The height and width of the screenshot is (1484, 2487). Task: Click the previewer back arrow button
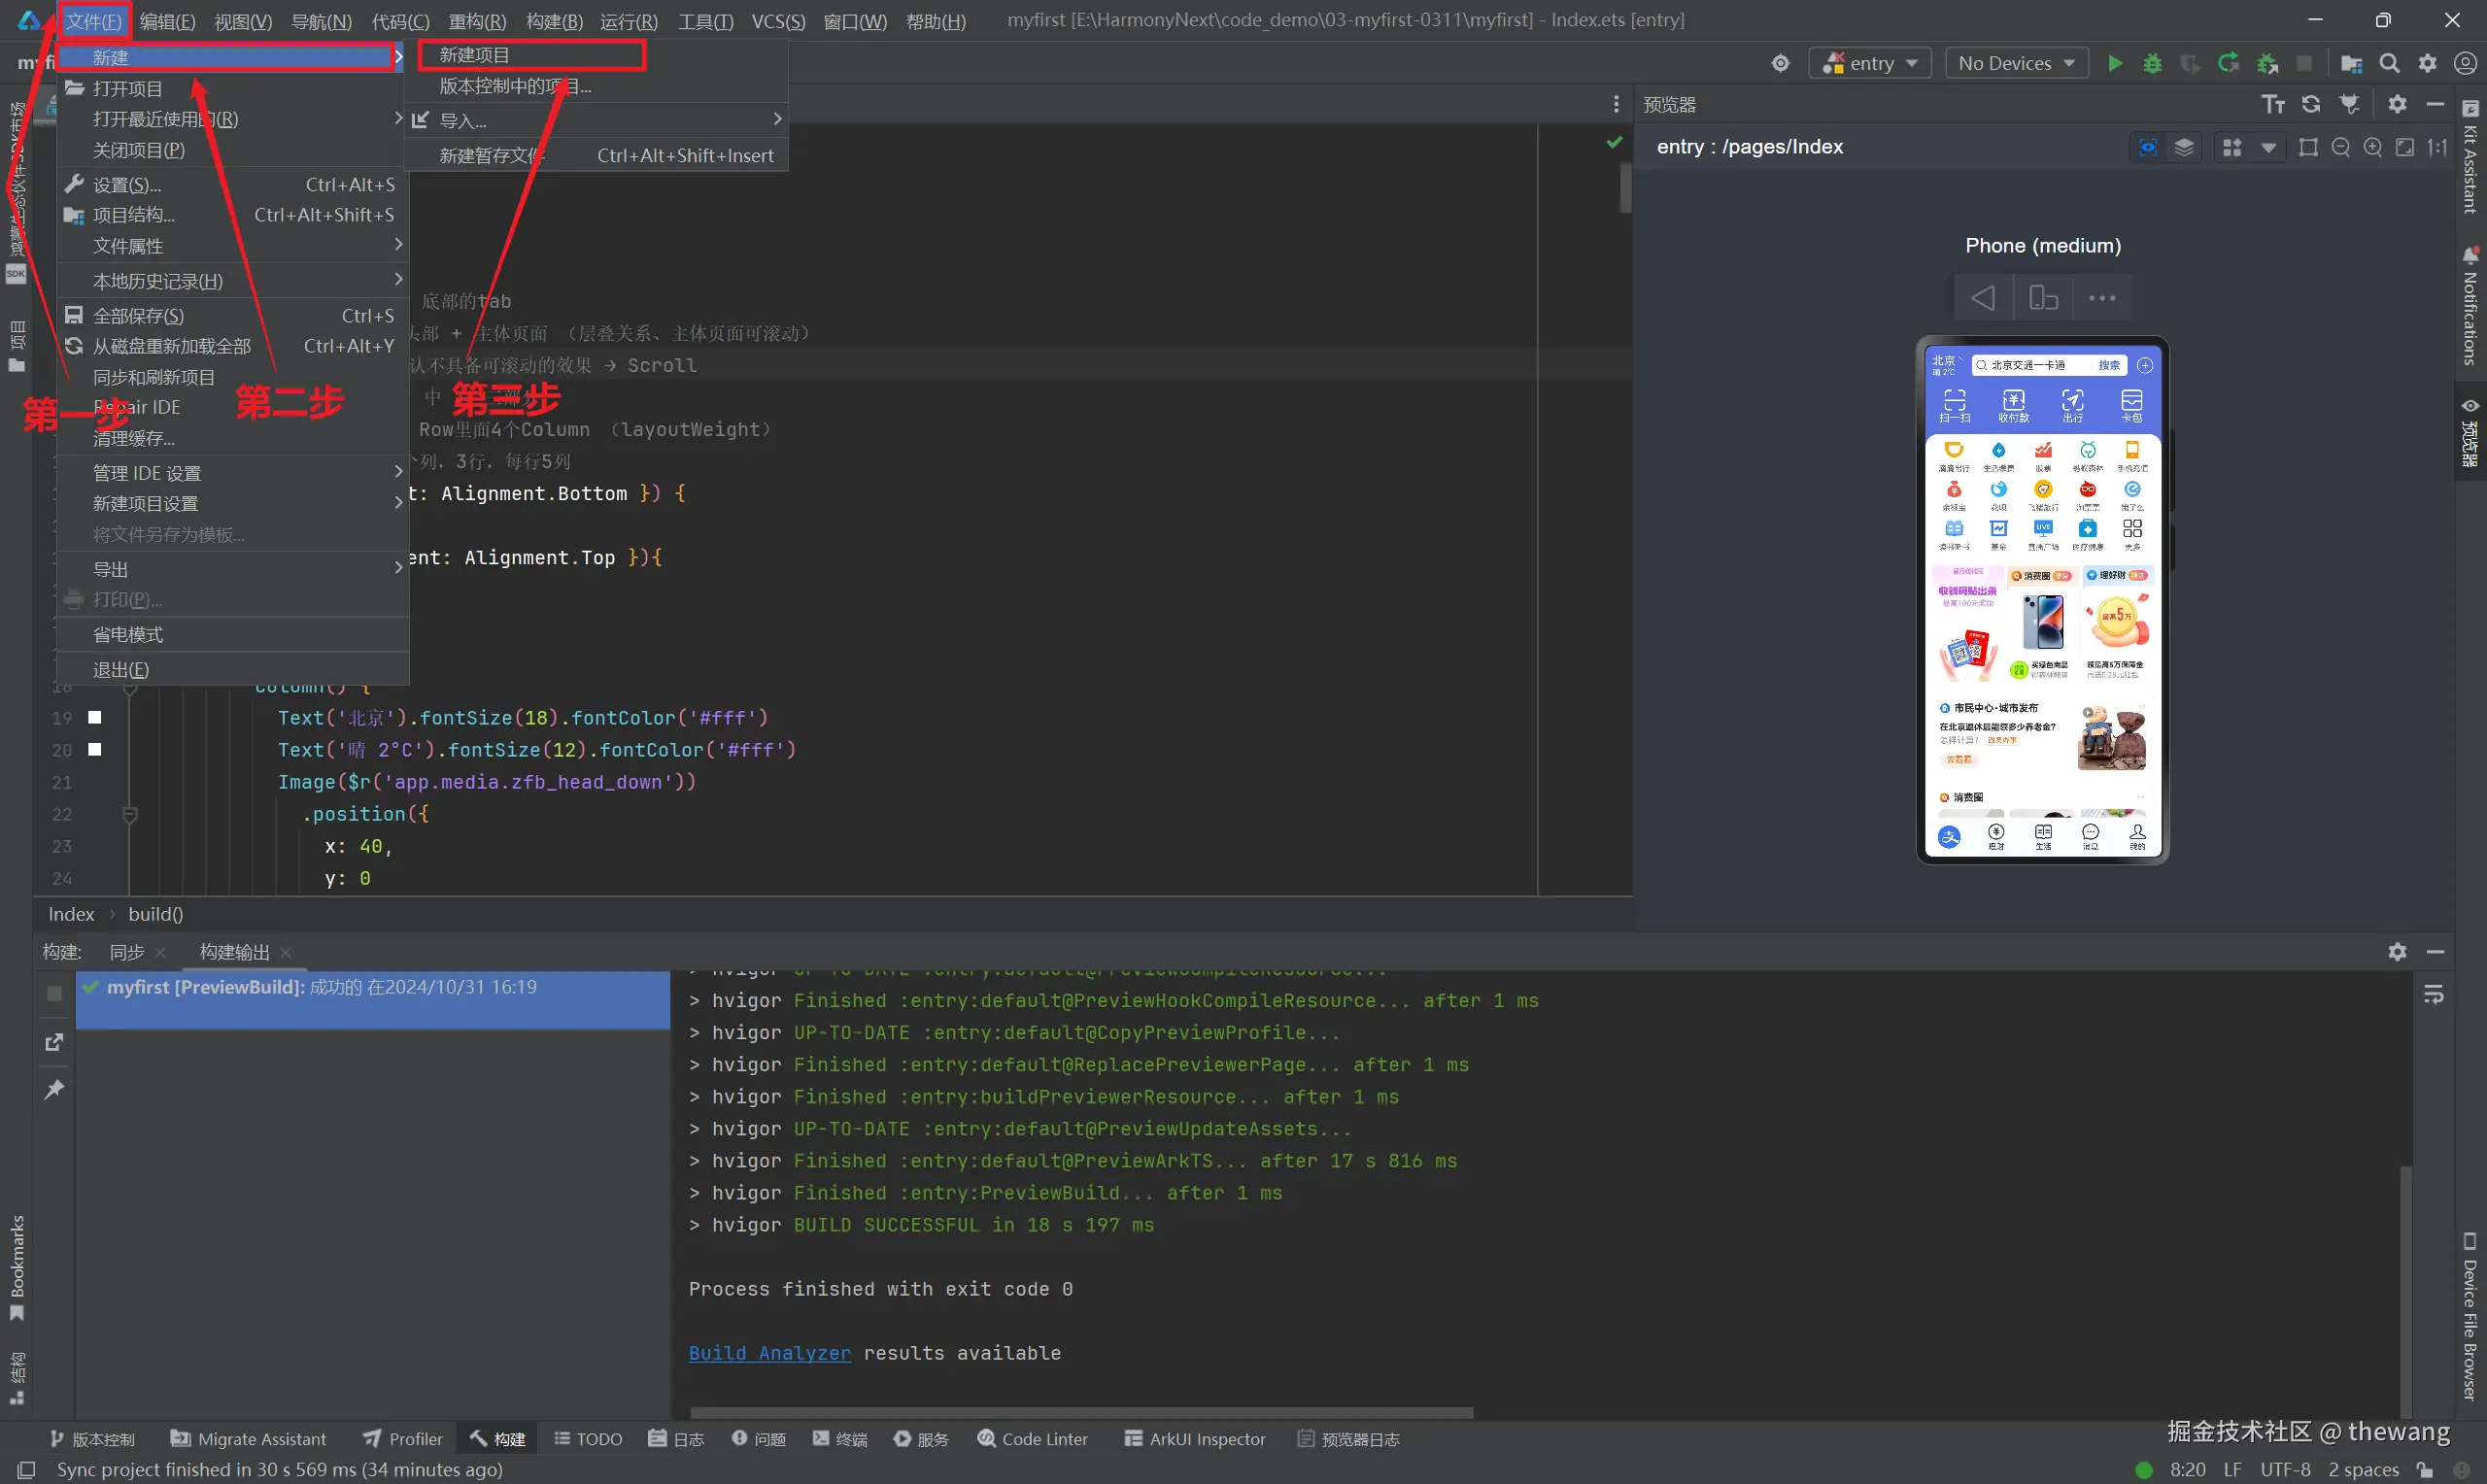click(x=1982, y=298)
